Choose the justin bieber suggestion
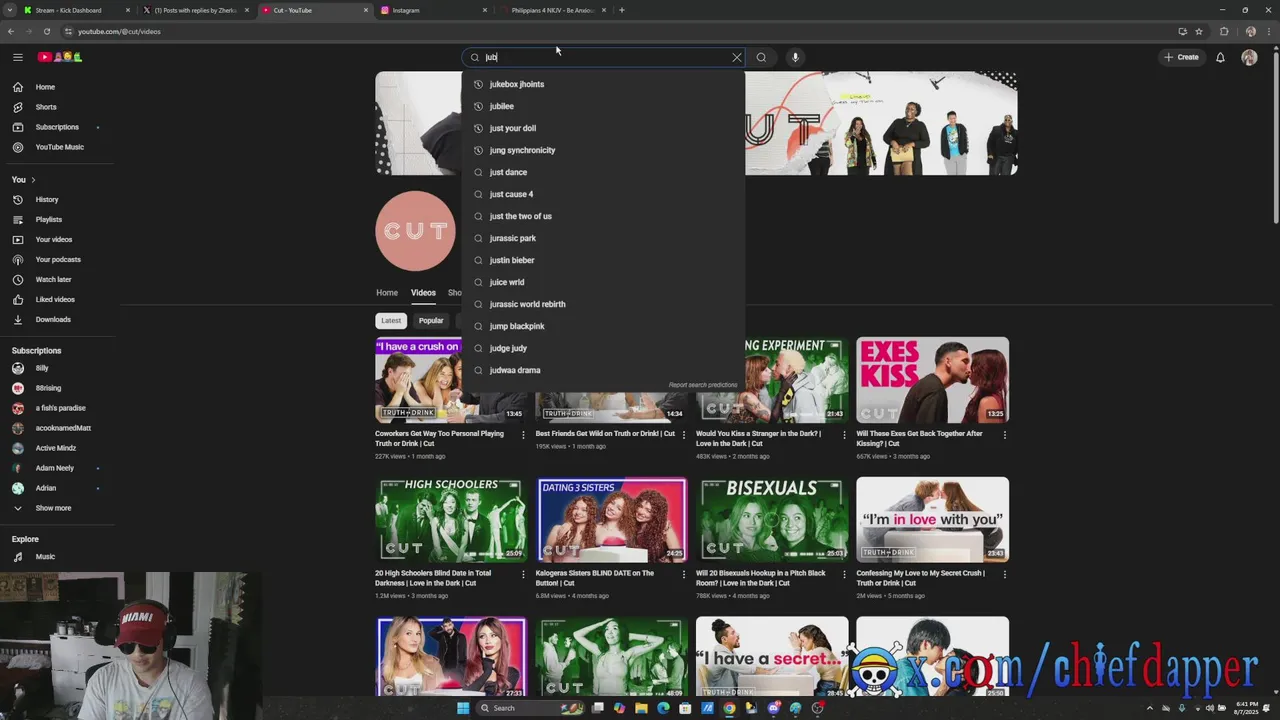1280x720 pixels. coord(603,260)
